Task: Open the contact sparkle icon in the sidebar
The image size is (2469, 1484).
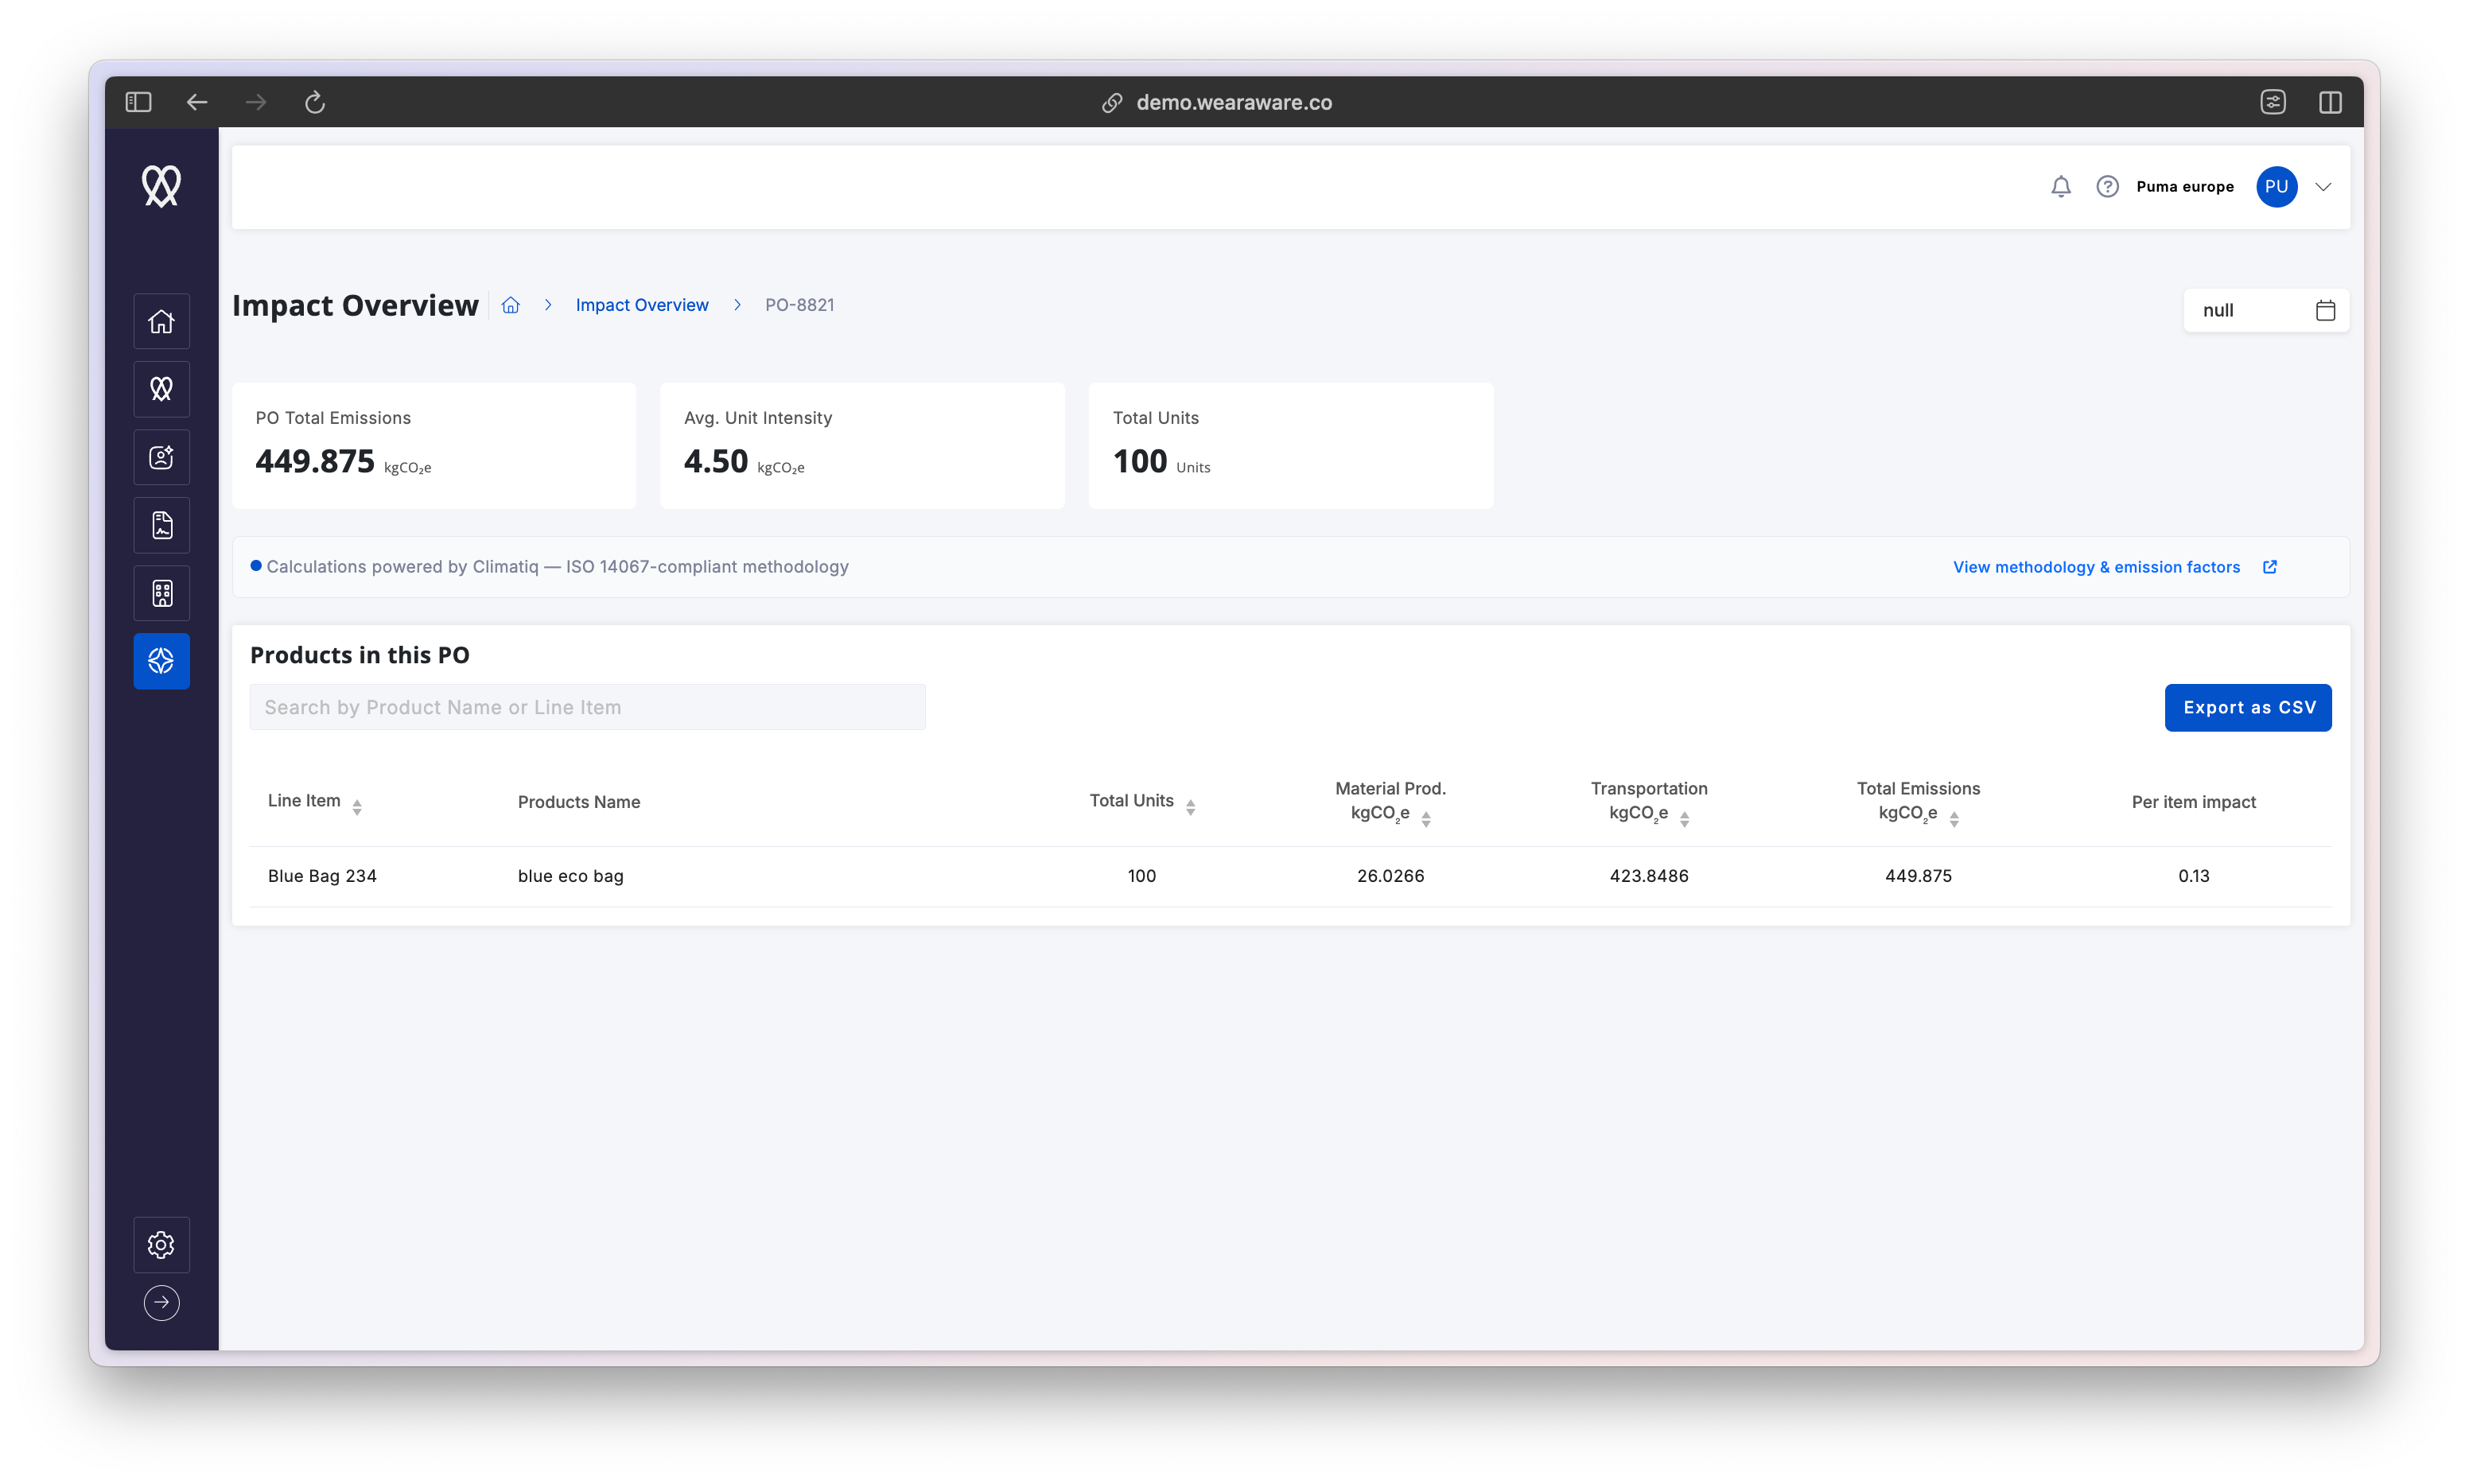Action: (x=161, y=457)
